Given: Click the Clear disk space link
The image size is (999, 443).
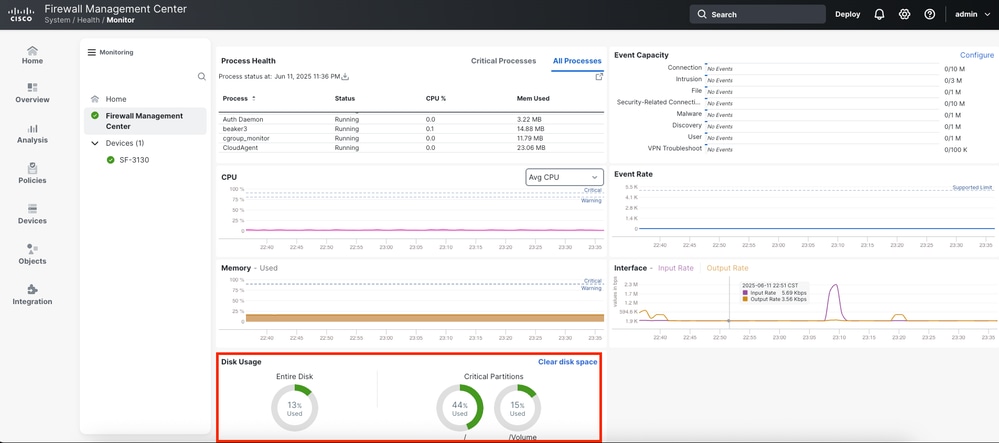Looking at the screenshot, I should (568, 362).
